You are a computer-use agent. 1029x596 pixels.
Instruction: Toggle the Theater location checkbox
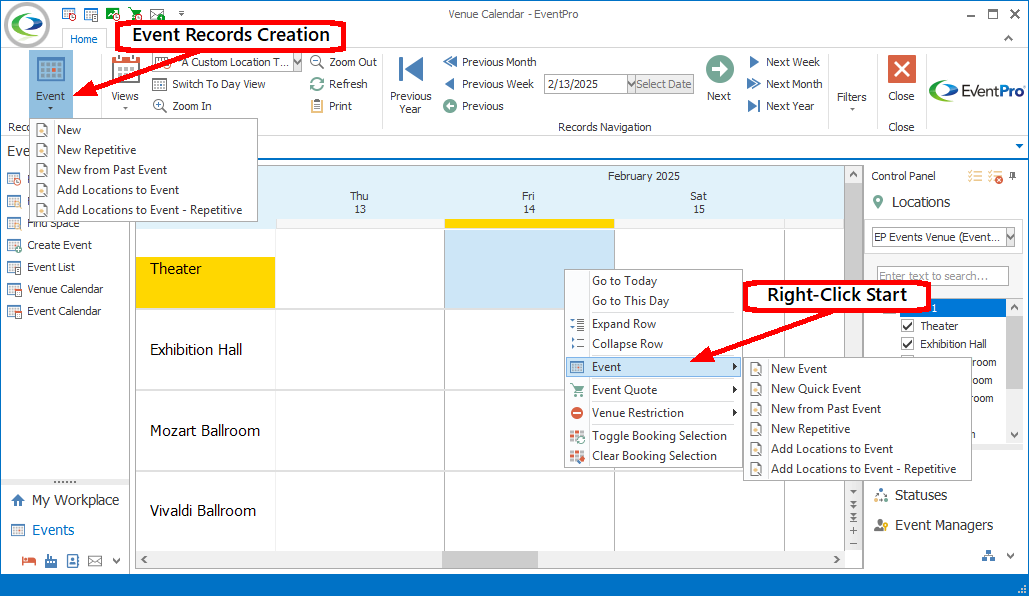908,326
